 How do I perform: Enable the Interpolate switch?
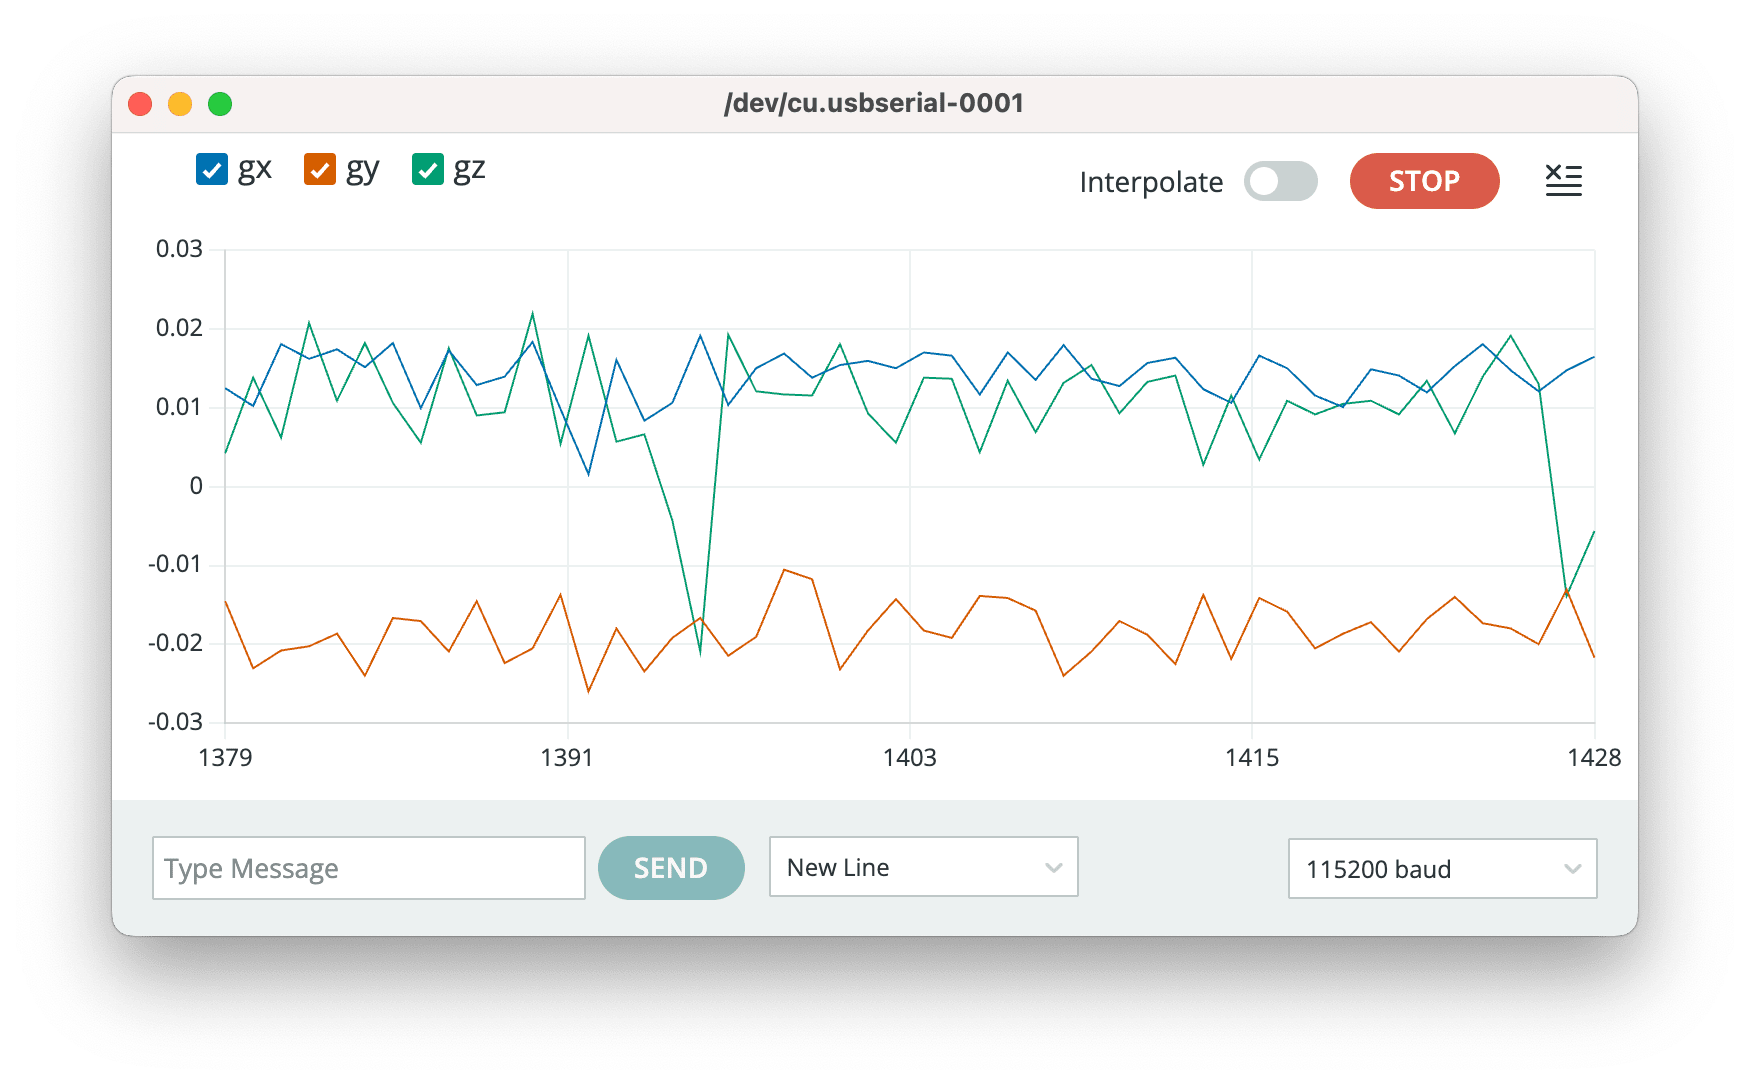click(1280, 181)
